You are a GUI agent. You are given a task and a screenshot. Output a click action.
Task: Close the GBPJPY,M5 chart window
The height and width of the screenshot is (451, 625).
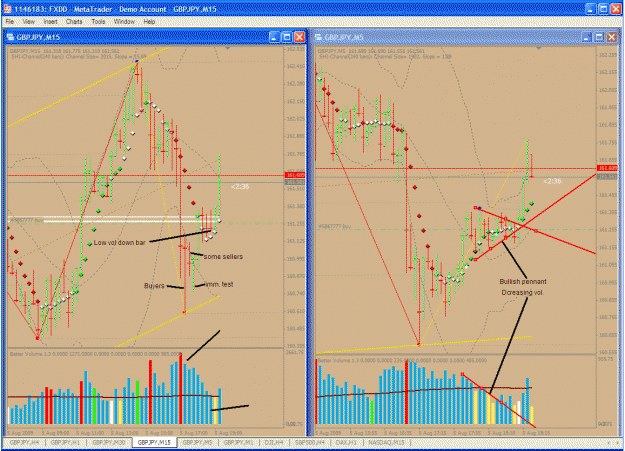612,37
